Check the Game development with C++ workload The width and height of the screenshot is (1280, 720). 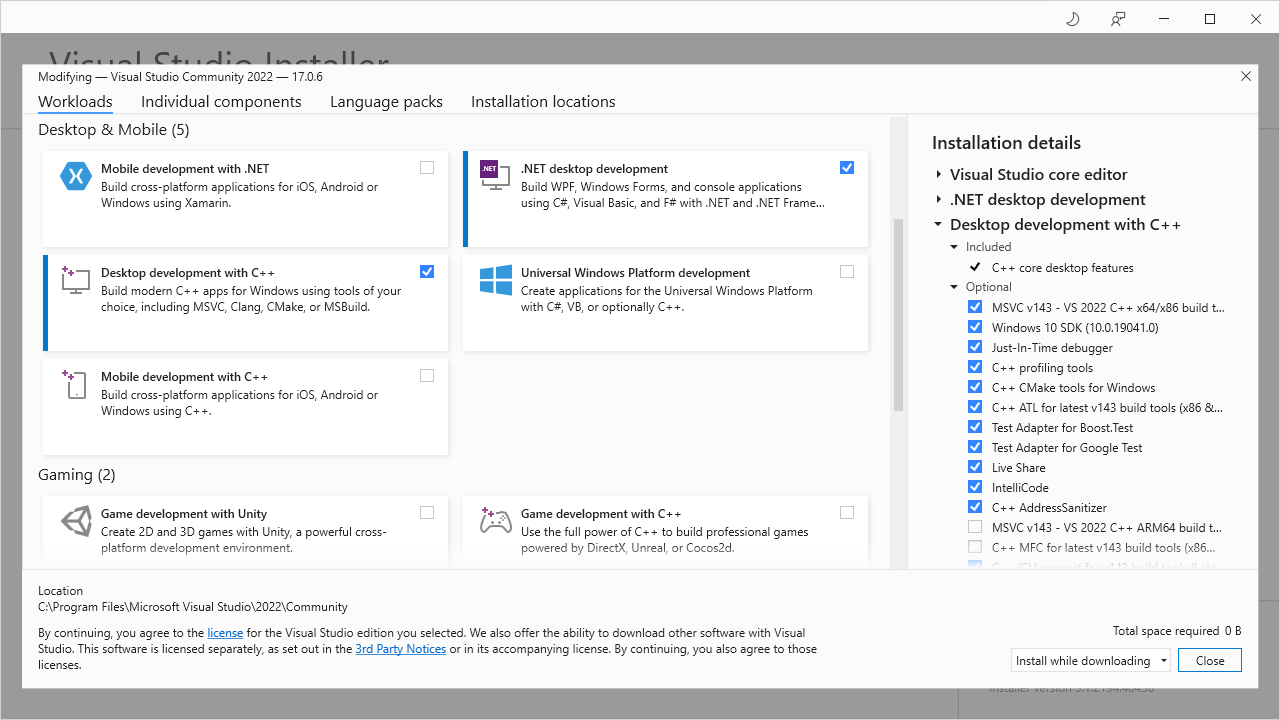click(x=847, y=513)
